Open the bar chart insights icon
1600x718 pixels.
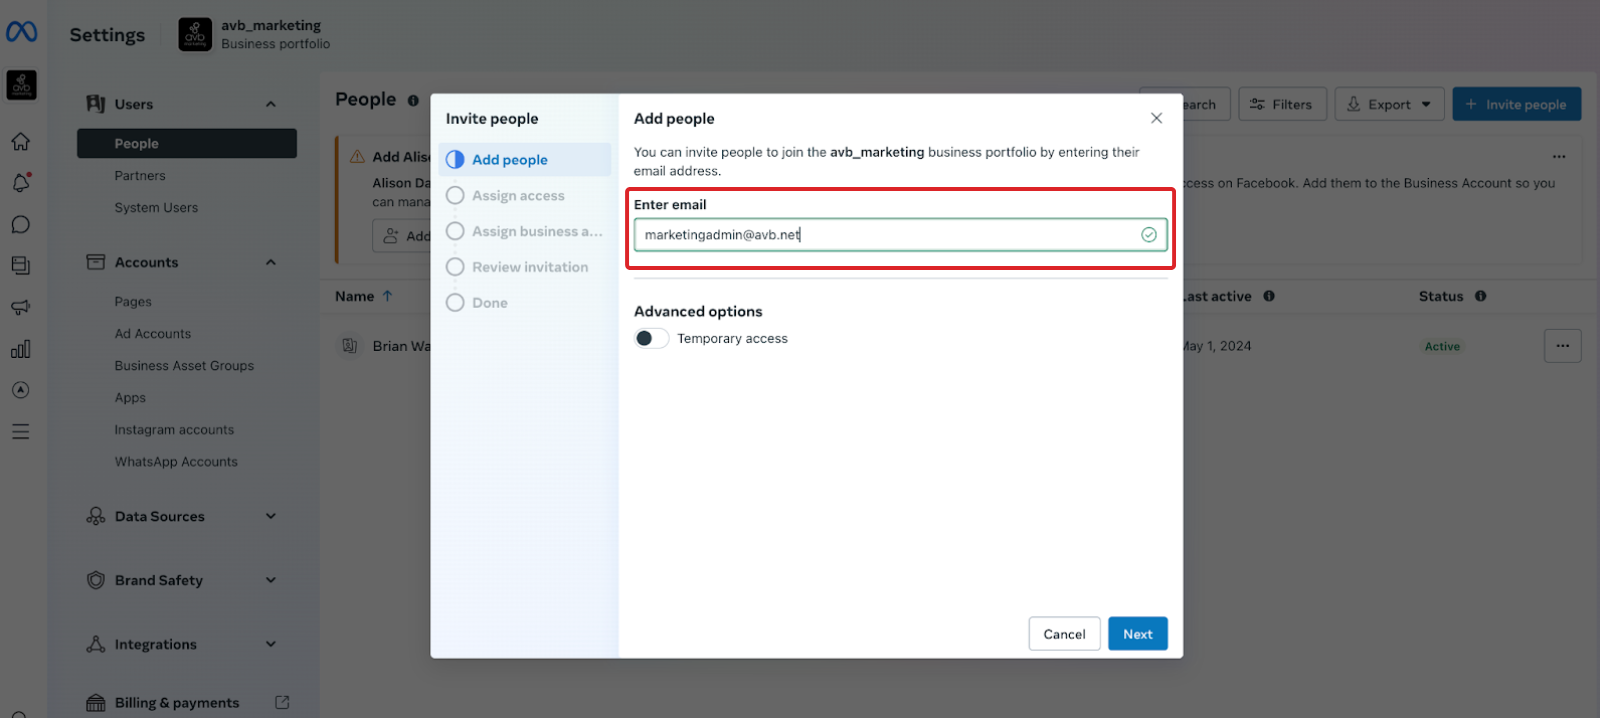point(21,349)
